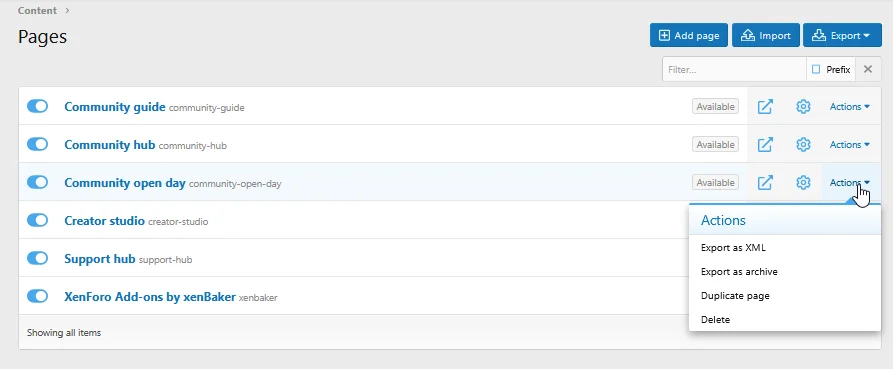Click Available badge for Community hub

pyautogui.click(x=715, y=145)
